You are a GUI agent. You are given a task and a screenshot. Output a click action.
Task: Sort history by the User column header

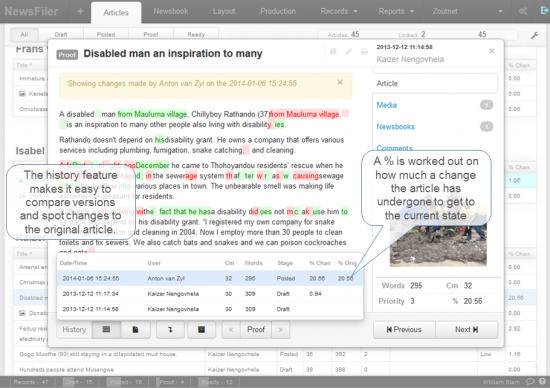(x=154, y=263)
